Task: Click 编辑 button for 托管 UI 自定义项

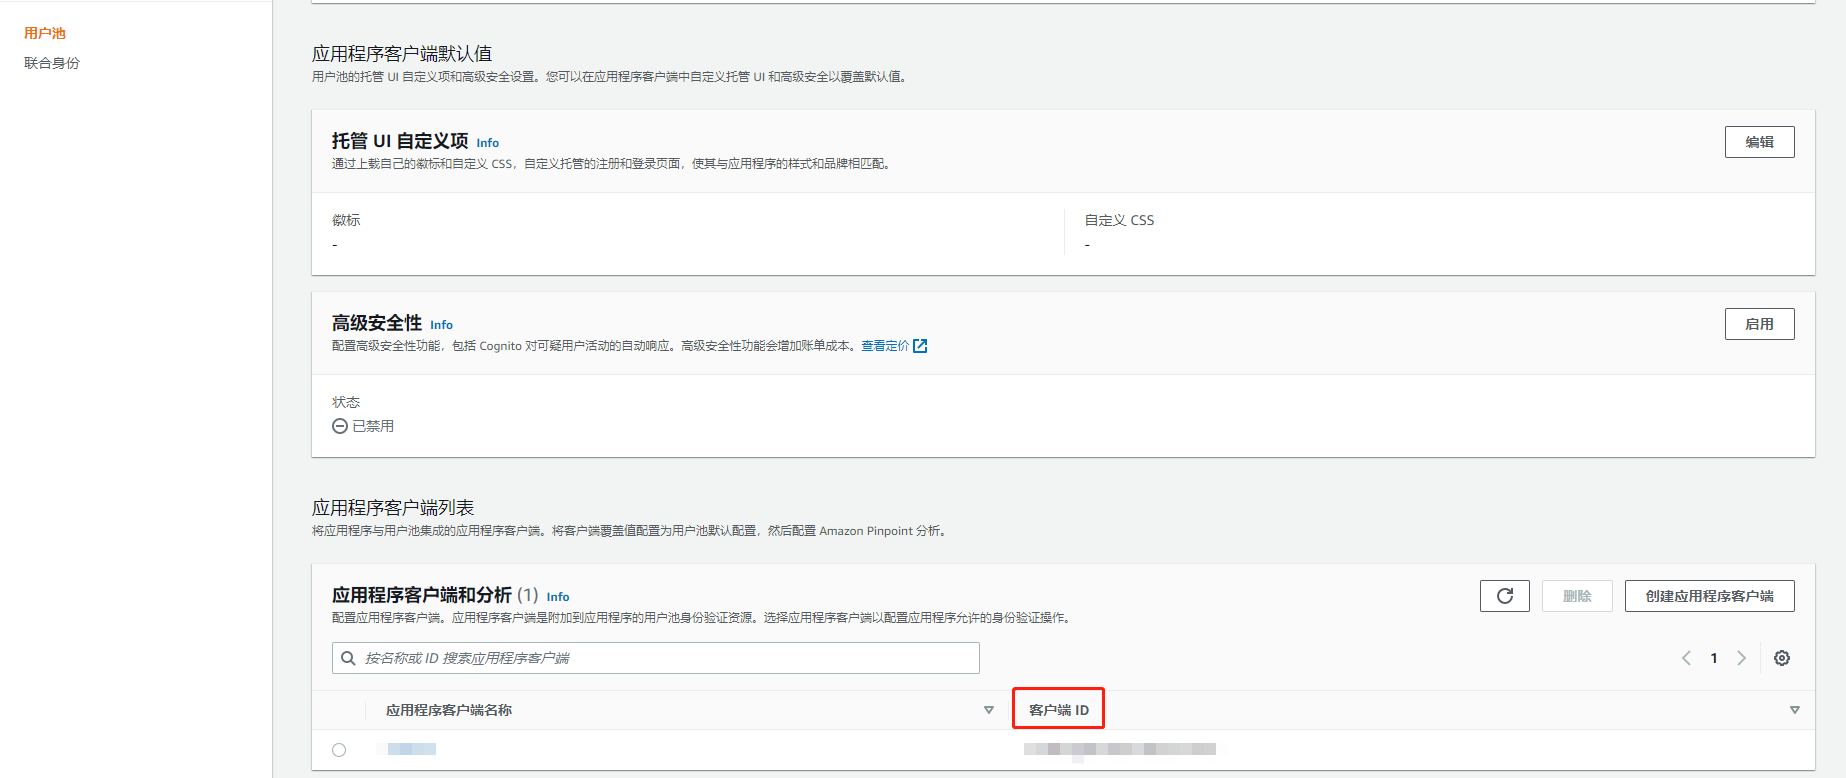Action: coord(1759,142)
